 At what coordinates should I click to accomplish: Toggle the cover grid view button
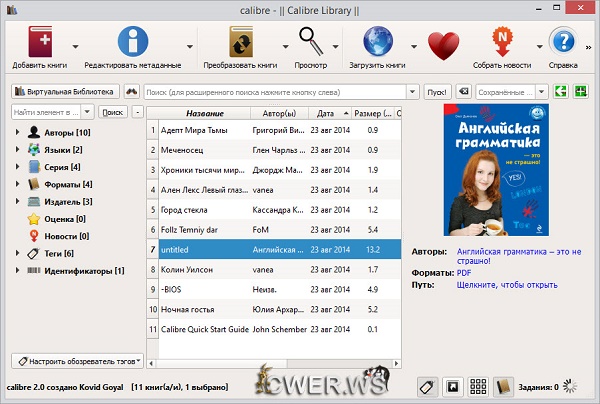coord(478,386)
